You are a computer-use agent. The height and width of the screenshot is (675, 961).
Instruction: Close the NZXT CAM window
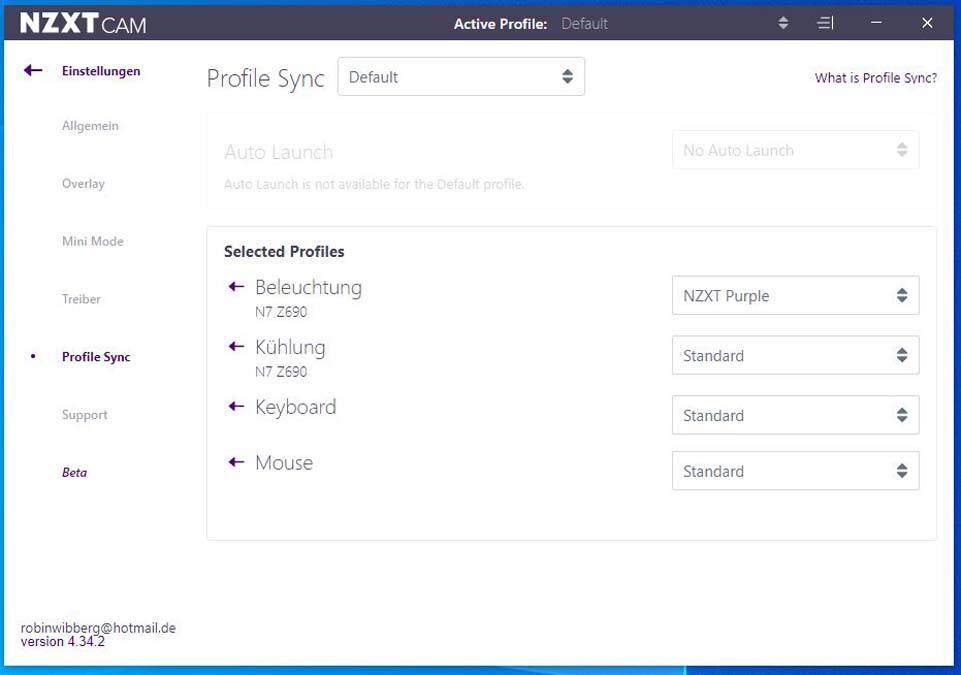(x=927, y=23)
